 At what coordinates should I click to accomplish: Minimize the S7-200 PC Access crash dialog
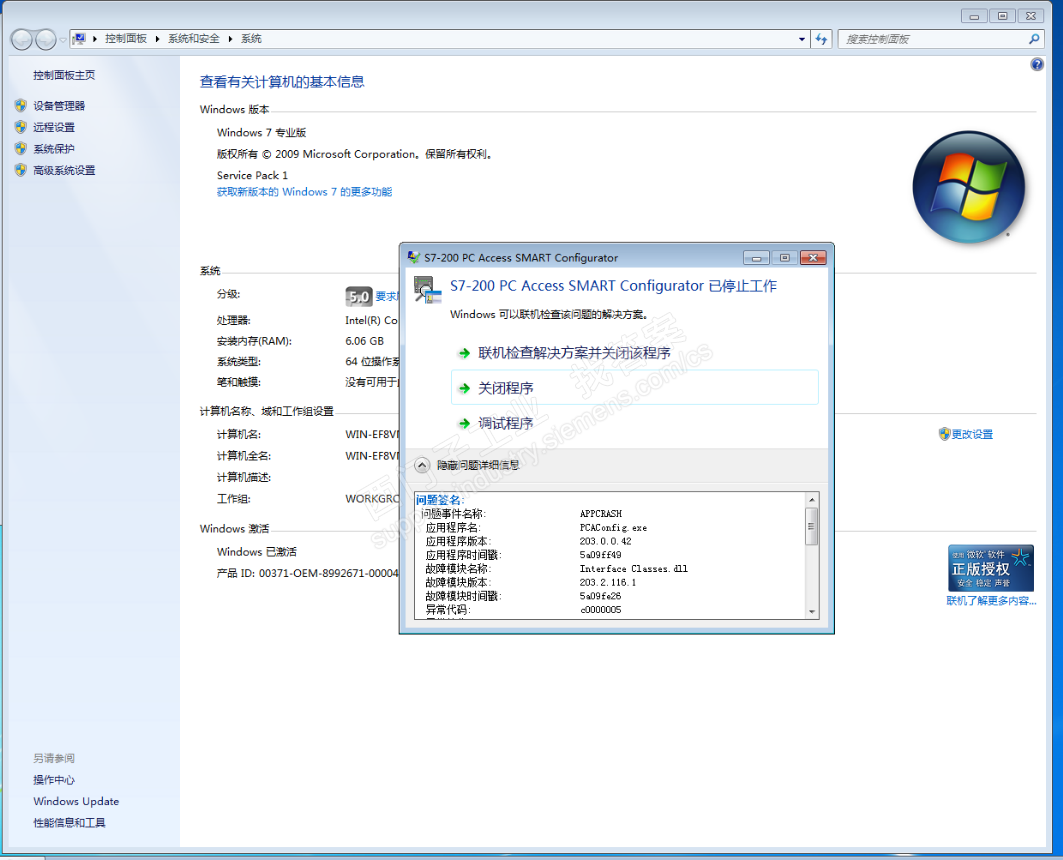756,258
